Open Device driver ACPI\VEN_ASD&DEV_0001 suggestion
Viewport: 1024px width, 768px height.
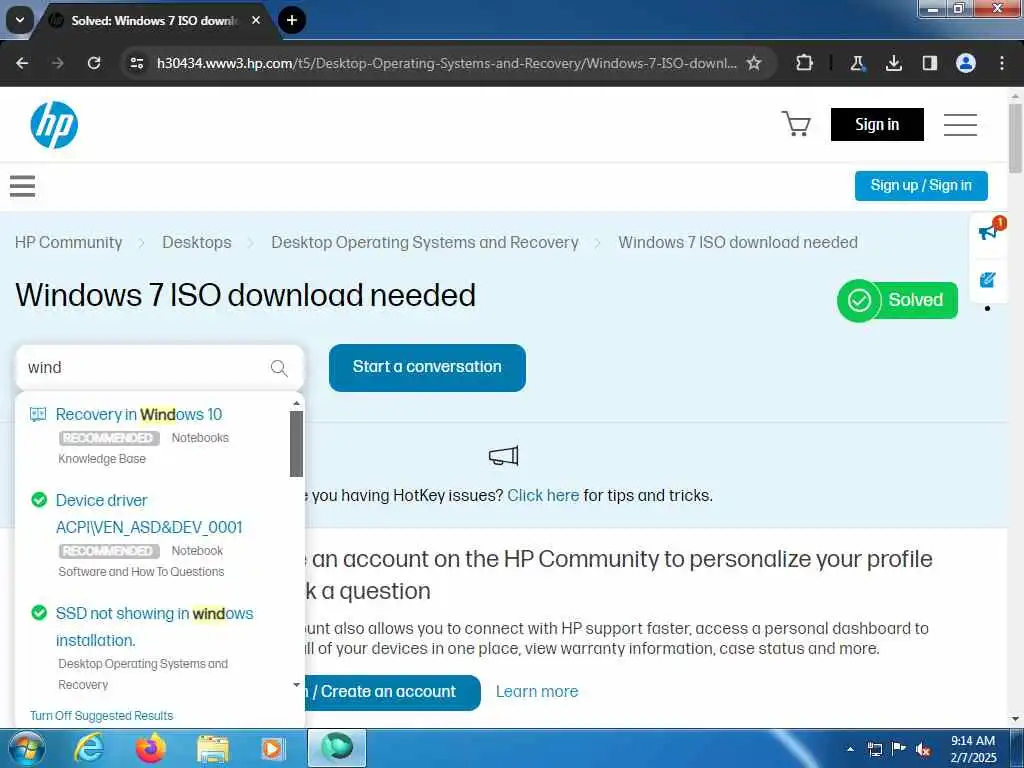(x=149, y=514)
